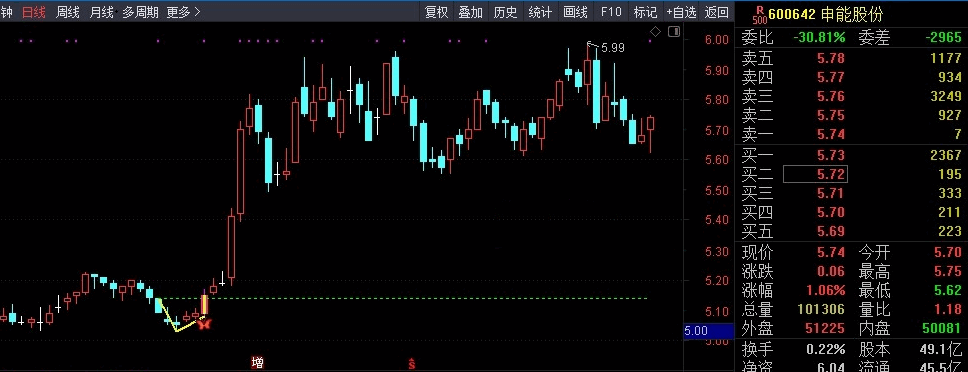The image size is (968, 372).
Task: Click the 最低 value 5.62
Action: tap(948, 291)
